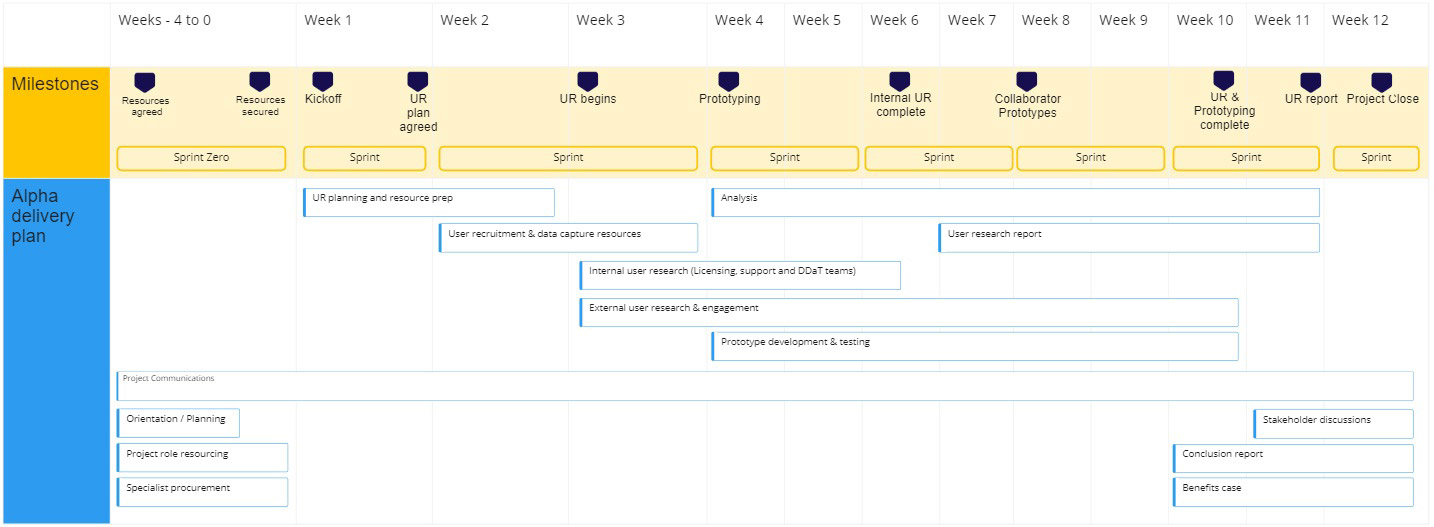Click the Kickoff milestone marker icon
The width and height of the screenshot is (1434, 527).
pyautogui.click(x=322, y=82)
